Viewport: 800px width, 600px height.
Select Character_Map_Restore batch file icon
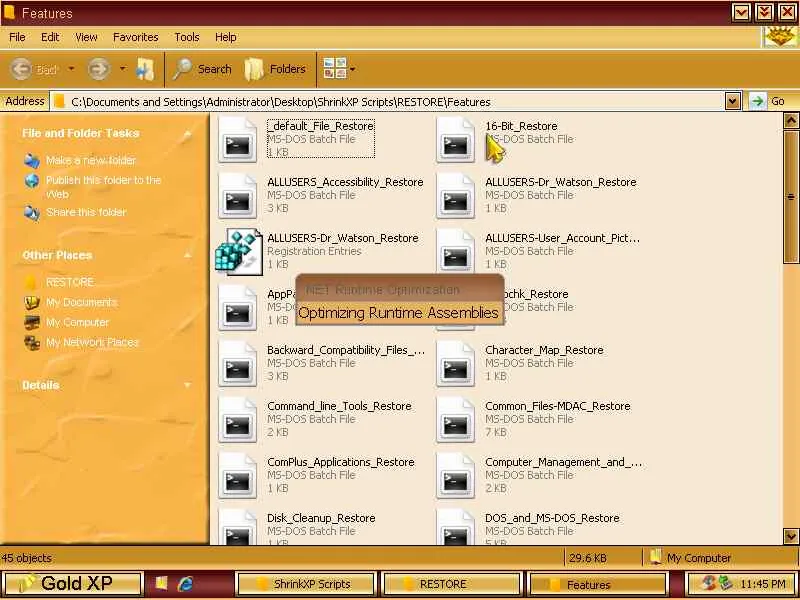[456, 364]
